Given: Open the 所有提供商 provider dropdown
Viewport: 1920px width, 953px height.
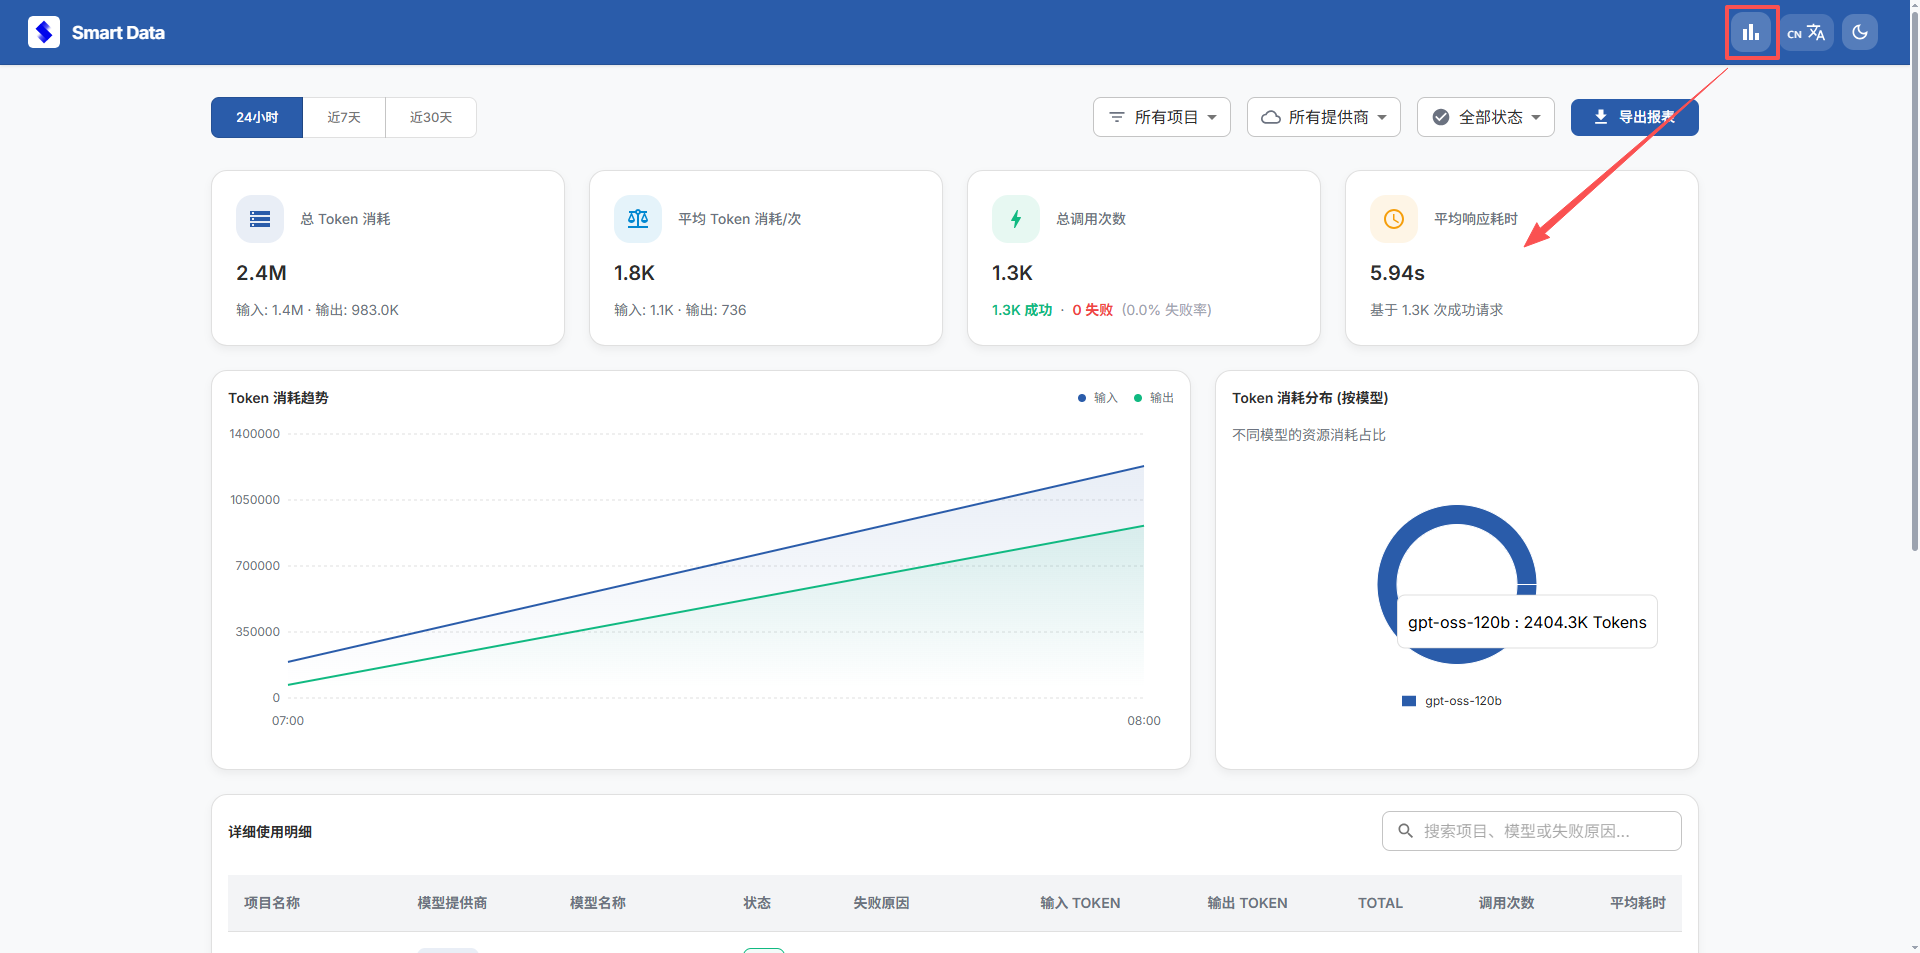Looking at the screenshot, I should click(x=1324, y=117).
